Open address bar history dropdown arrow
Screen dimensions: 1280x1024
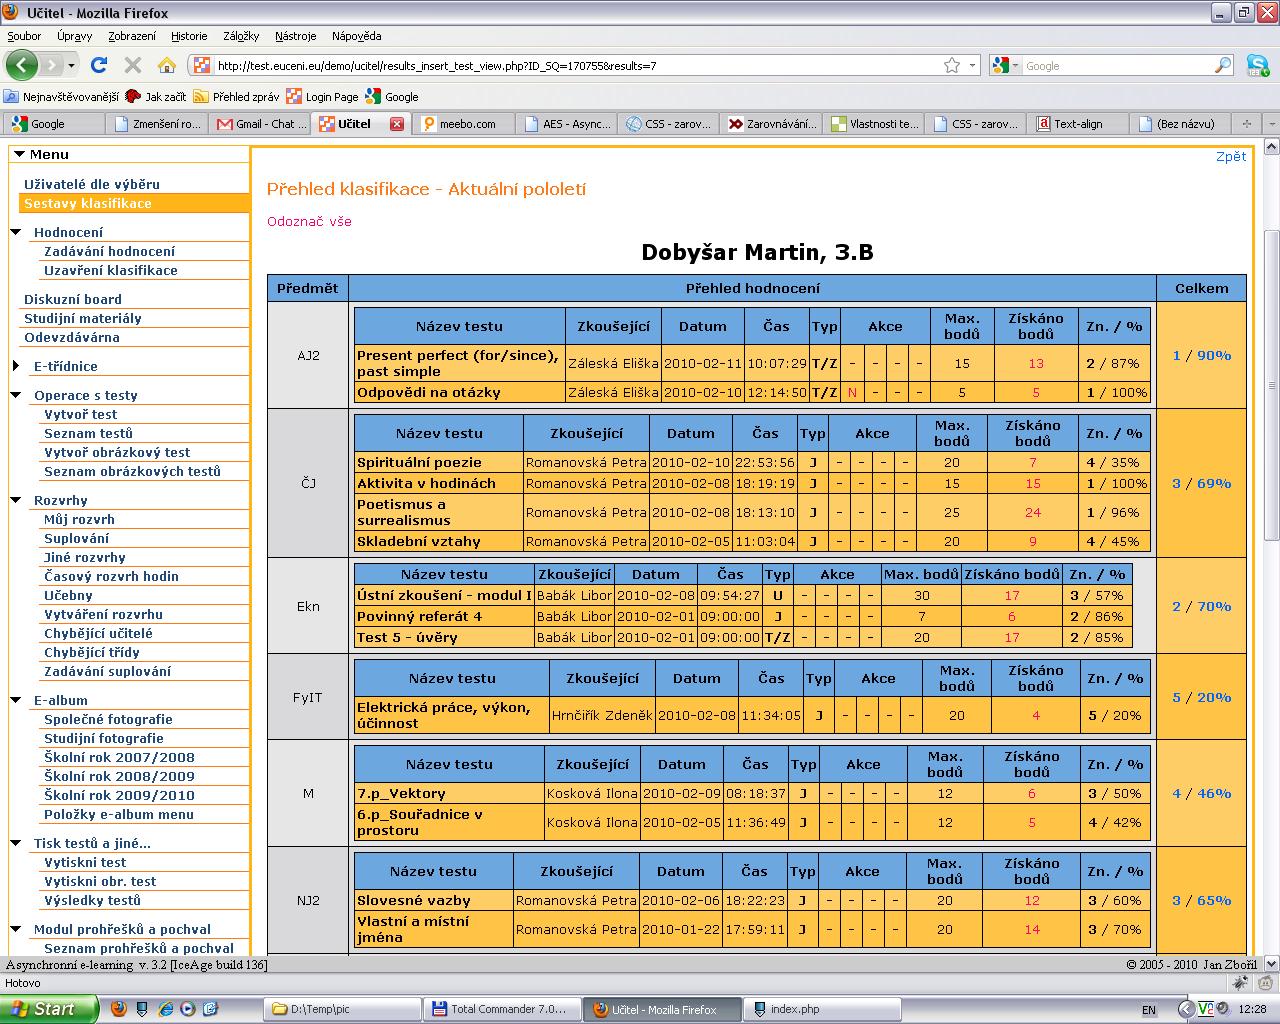coord(973,65)
